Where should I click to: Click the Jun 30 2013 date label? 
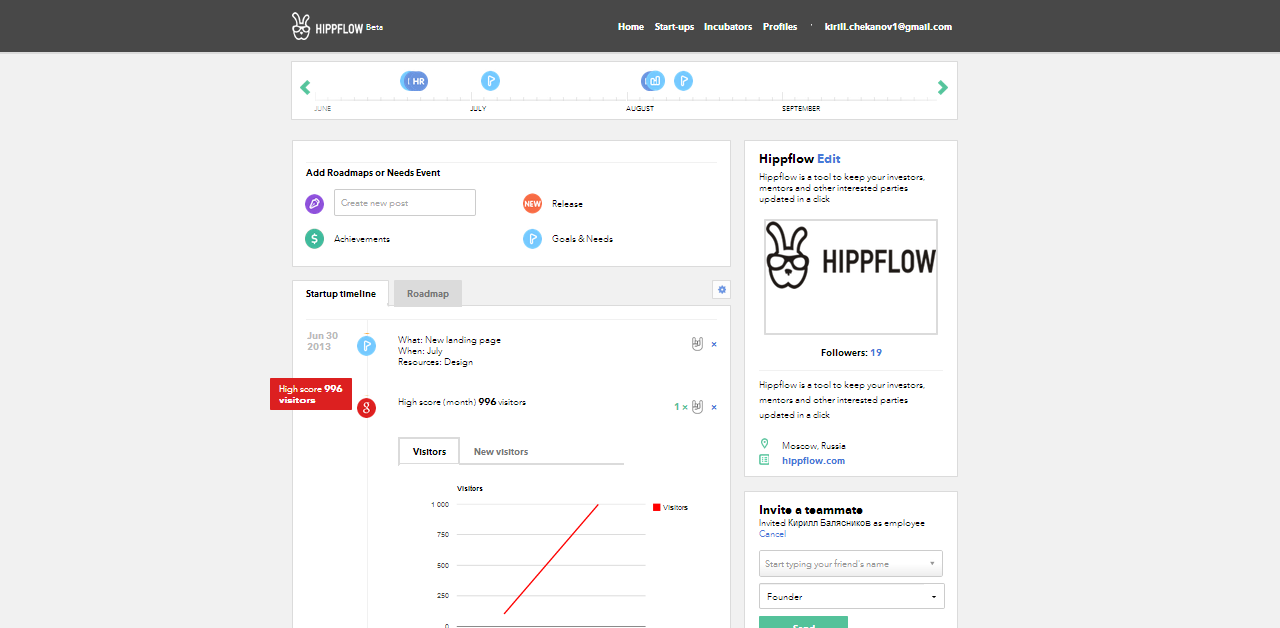pyautogui.click(x=322, y=341)
